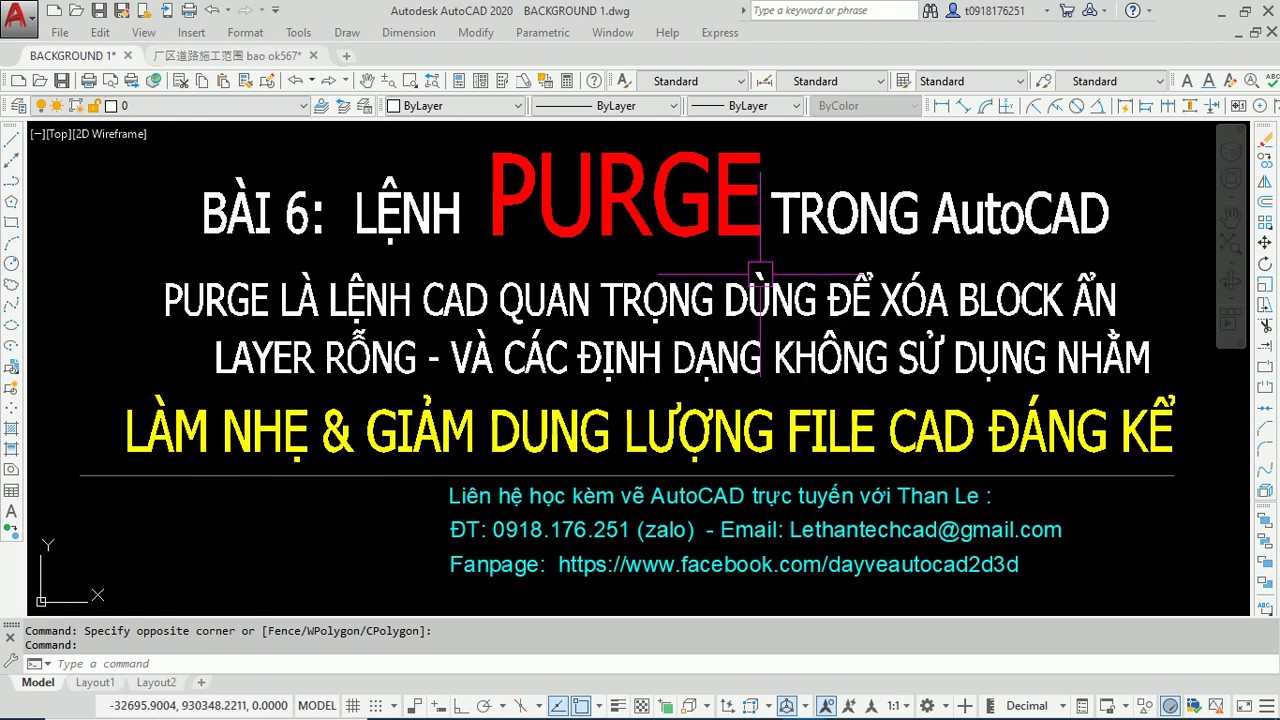Open the QuickCalc calculator icon

(566, 81)
